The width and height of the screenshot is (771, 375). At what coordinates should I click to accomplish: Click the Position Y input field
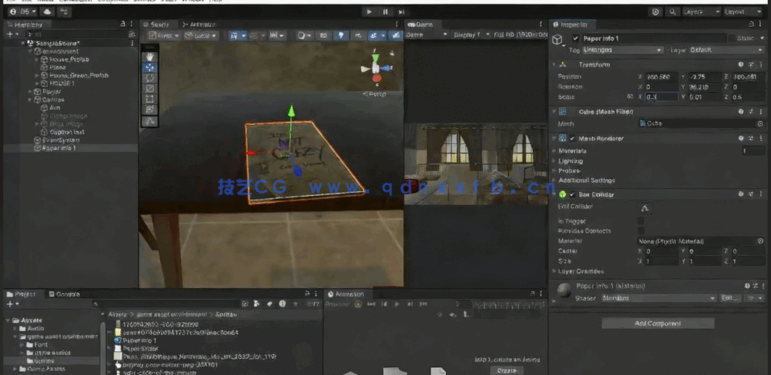point(705,77)
